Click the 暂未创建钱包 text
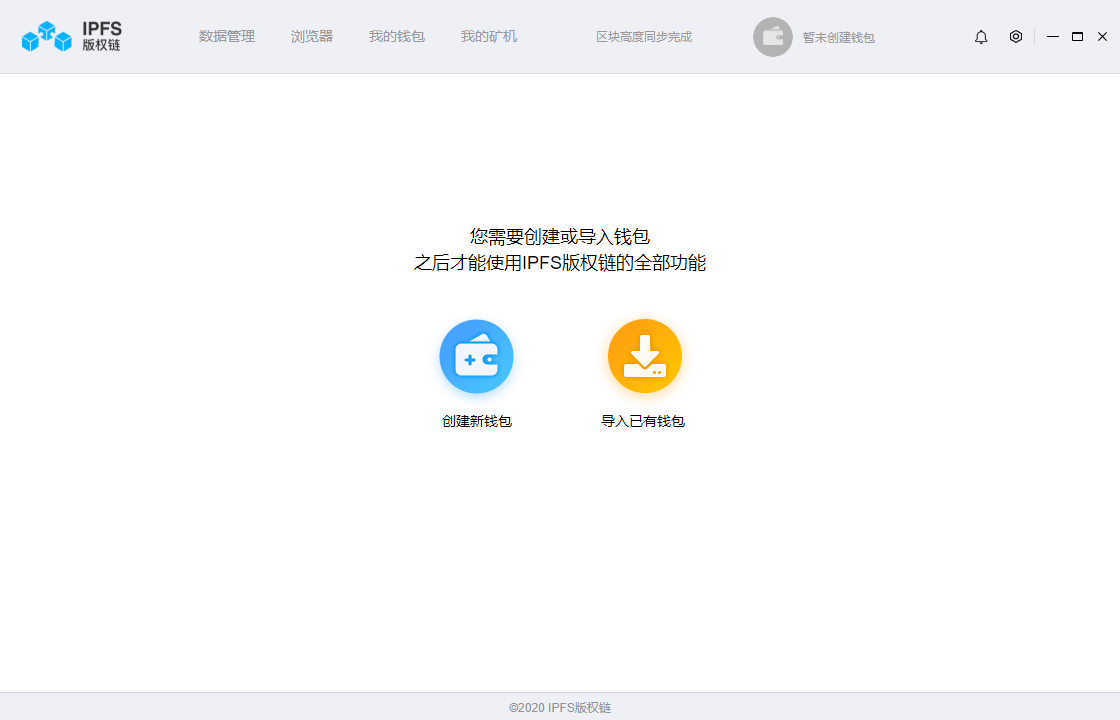 [840, 37]
